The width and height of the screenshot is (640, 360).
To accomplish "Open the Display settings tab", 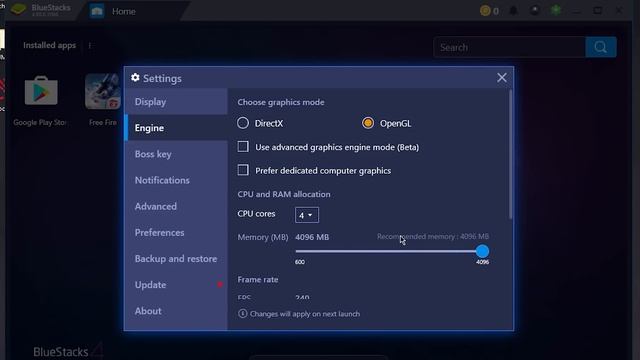I will coord(176,102).
